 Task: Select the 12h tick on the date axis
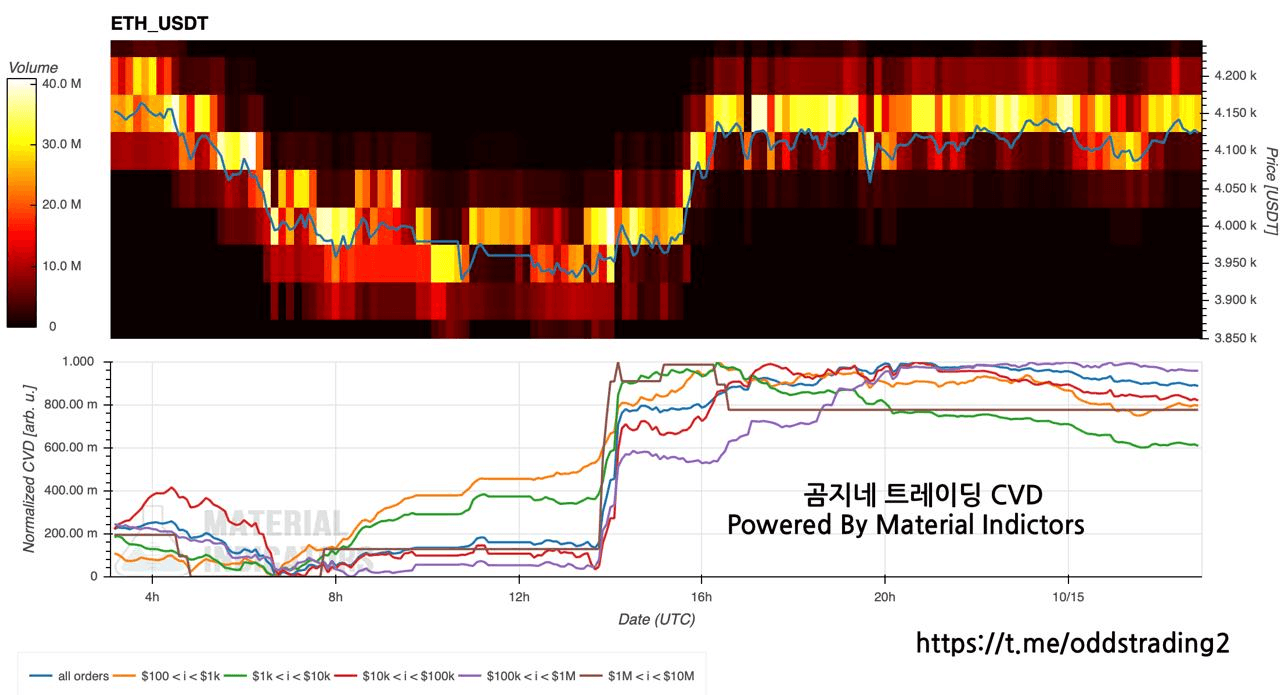click(x=518, y=597)
